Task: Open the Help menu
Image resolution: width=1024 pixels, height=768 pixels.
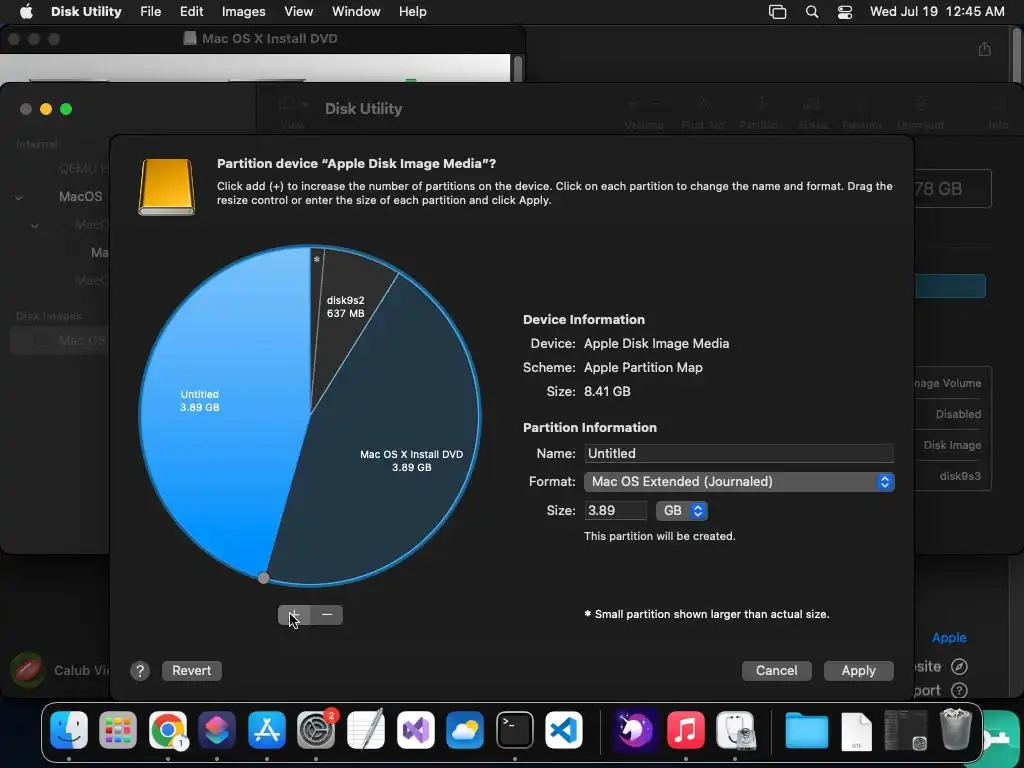Action: [413, 11]
